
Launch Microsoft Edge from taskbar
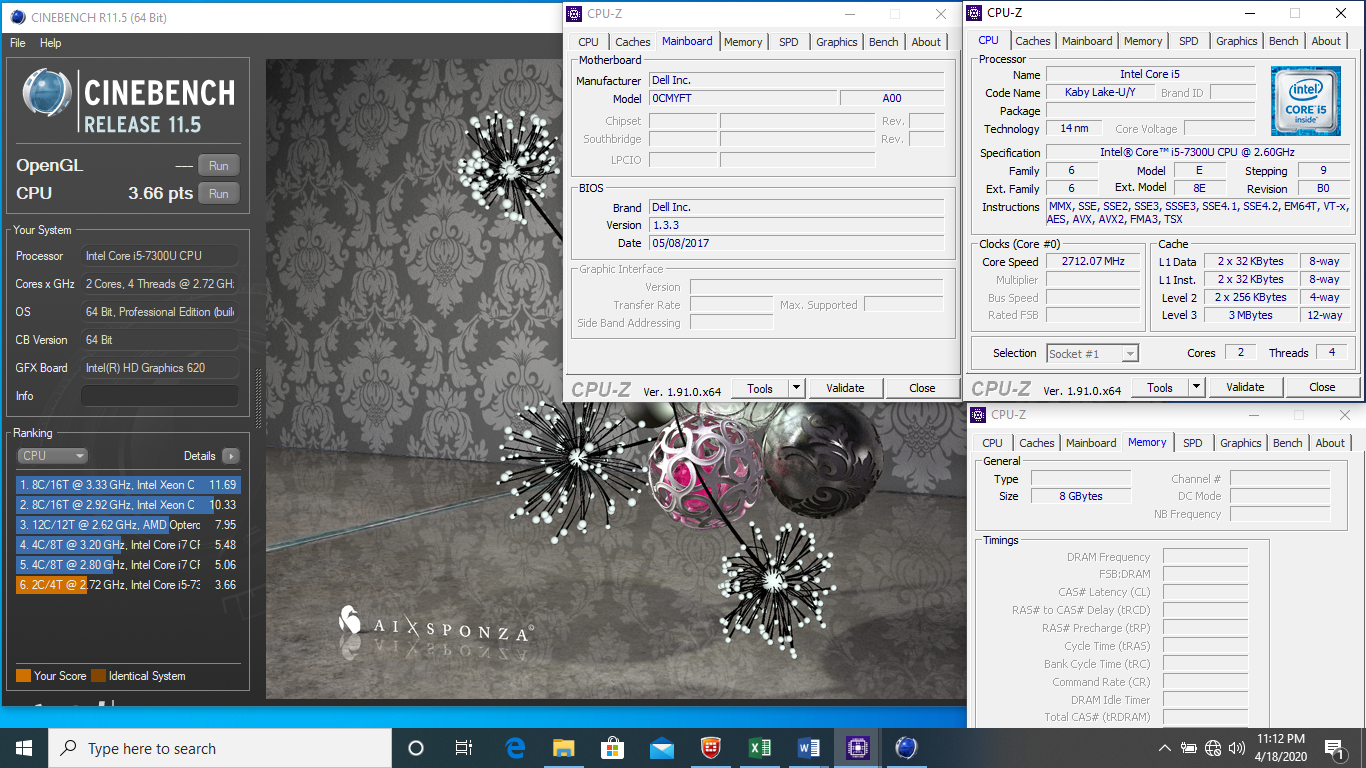click(x=515, y=748)
